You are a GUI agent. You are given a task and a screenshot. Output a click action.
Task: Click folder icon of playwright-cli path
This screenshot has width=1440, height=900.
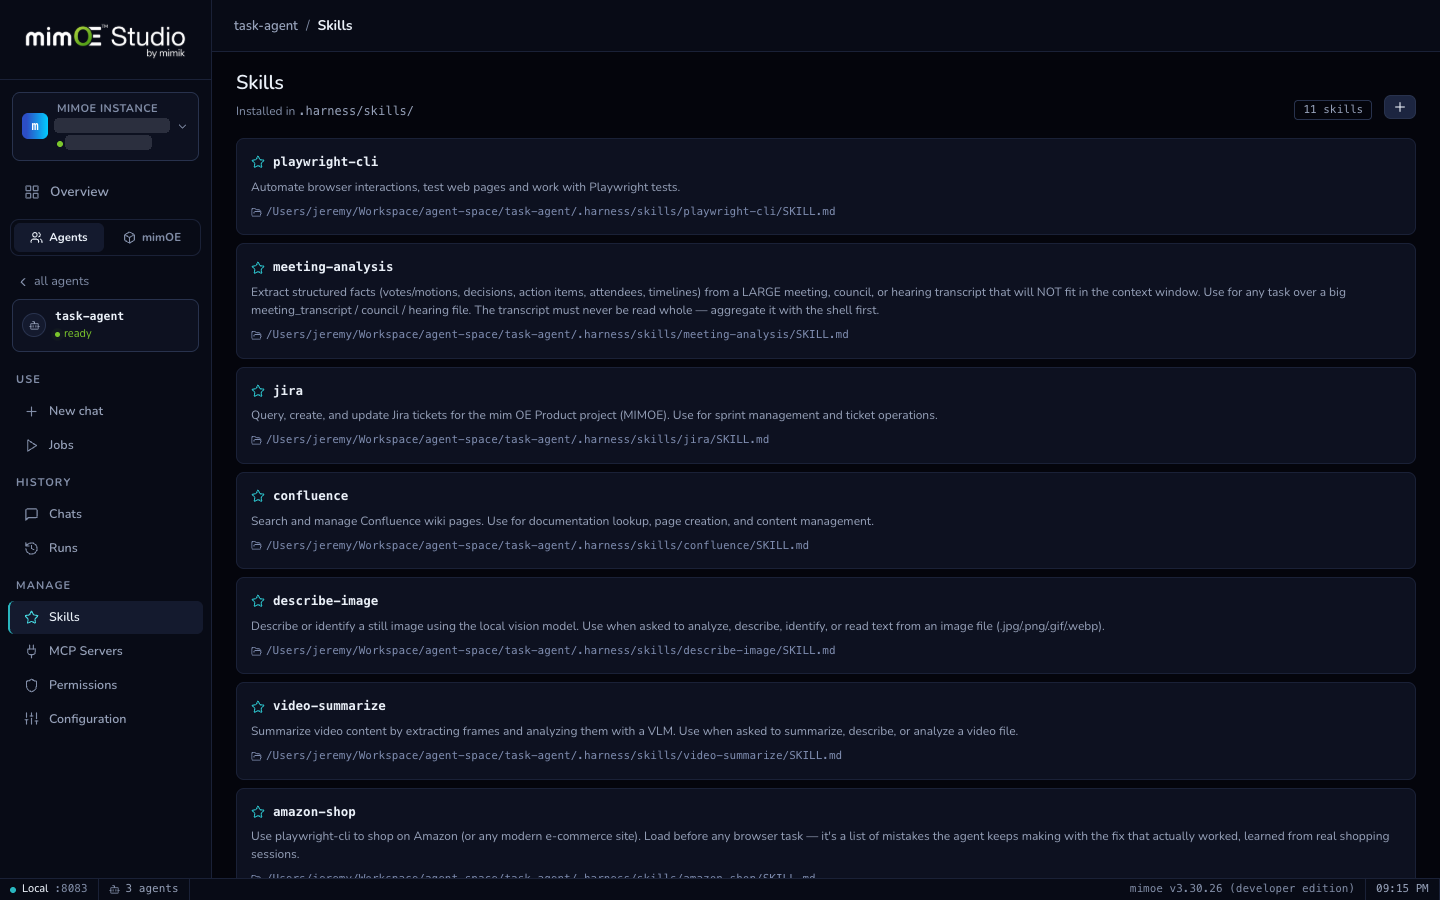(256, 212)
